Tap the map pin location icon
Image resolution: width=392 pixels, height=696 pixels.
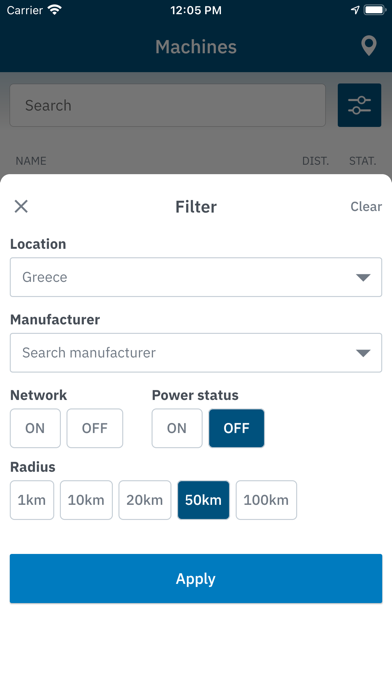pyautogui.click(x=368, y=46)
